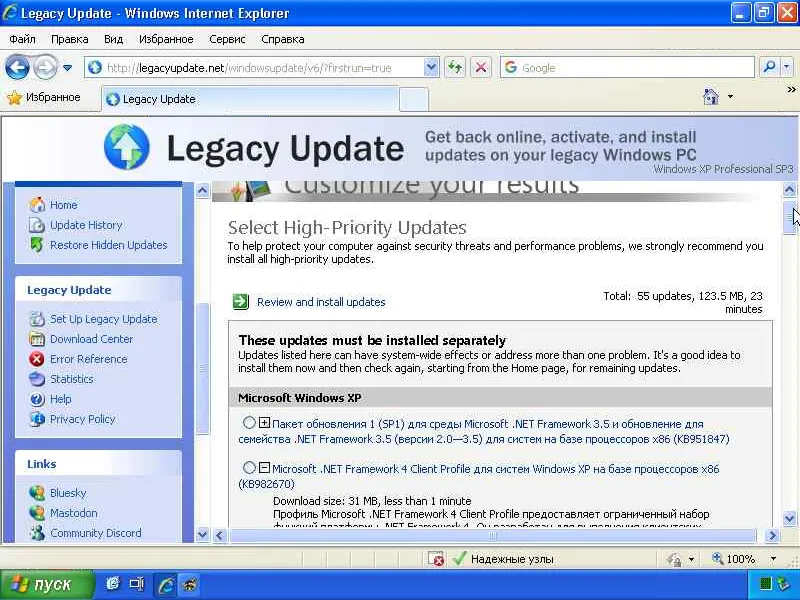Click the main page scroll down arrow
Viewport: 800px width, 600px height.
pyautogui.click(x=789, y=519)
